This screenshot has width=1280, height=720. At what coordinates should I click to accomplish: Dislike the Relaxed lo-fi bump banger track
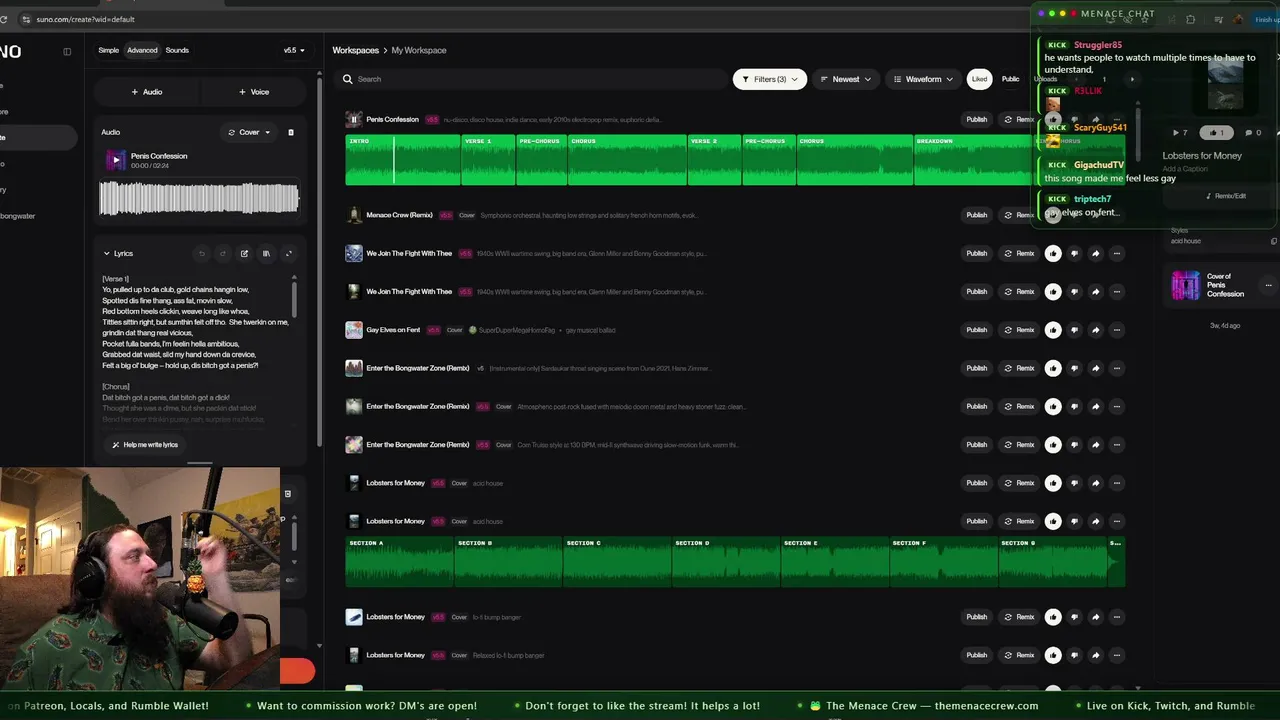click(x=1074, y=655)
